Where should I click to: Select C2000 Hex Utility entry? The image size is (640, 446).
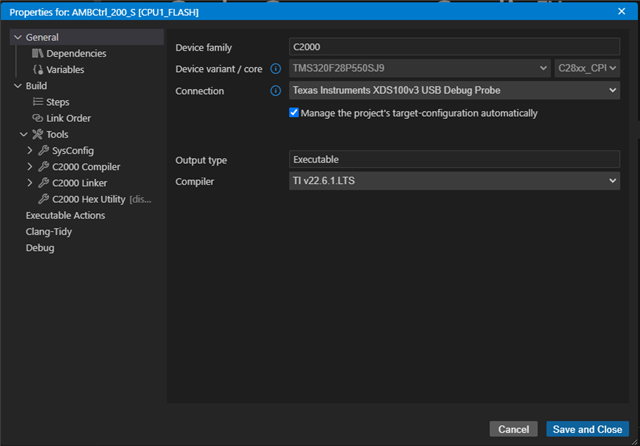click(x=89, y=199)
